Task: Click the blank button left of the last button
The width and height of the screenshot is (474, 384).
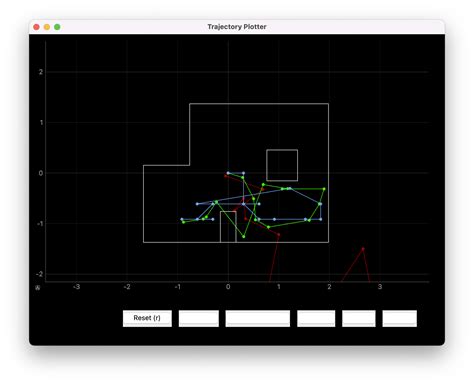Action: [x=359, y=318]
